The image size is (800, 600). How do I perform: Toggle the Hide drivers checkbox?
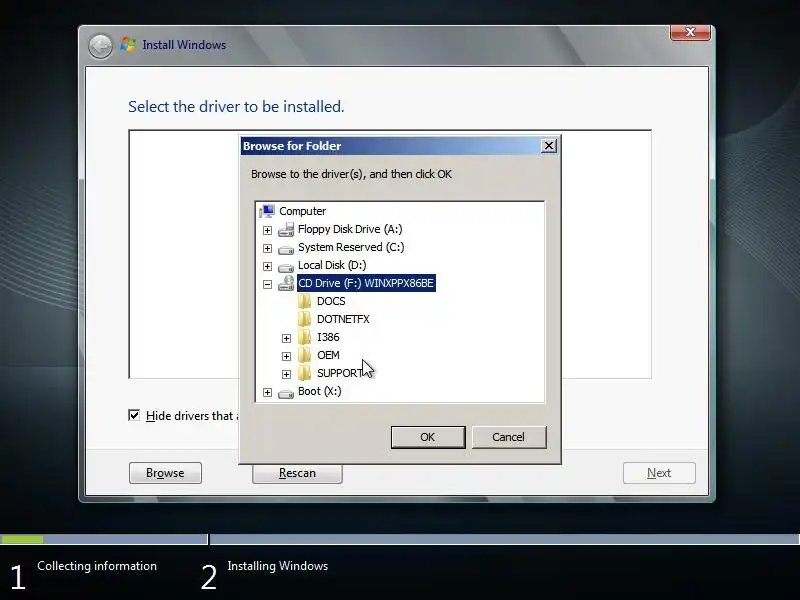tap(134, 415)
